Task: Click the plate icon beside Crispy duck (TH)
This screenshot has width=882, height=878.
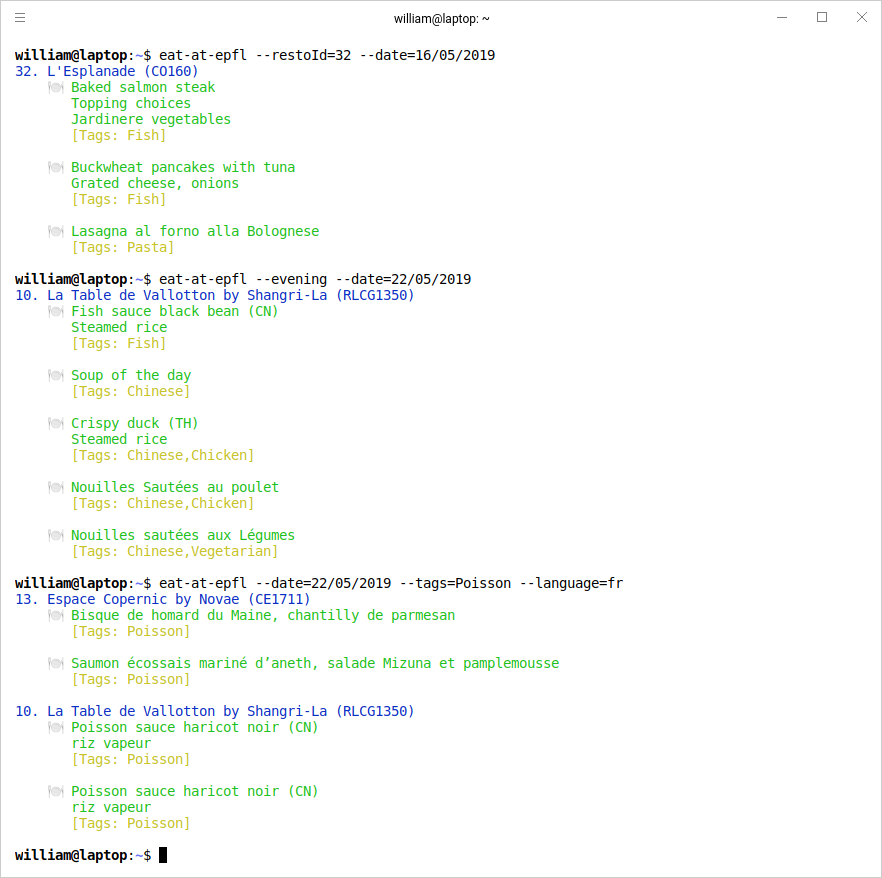Action: 56,424
